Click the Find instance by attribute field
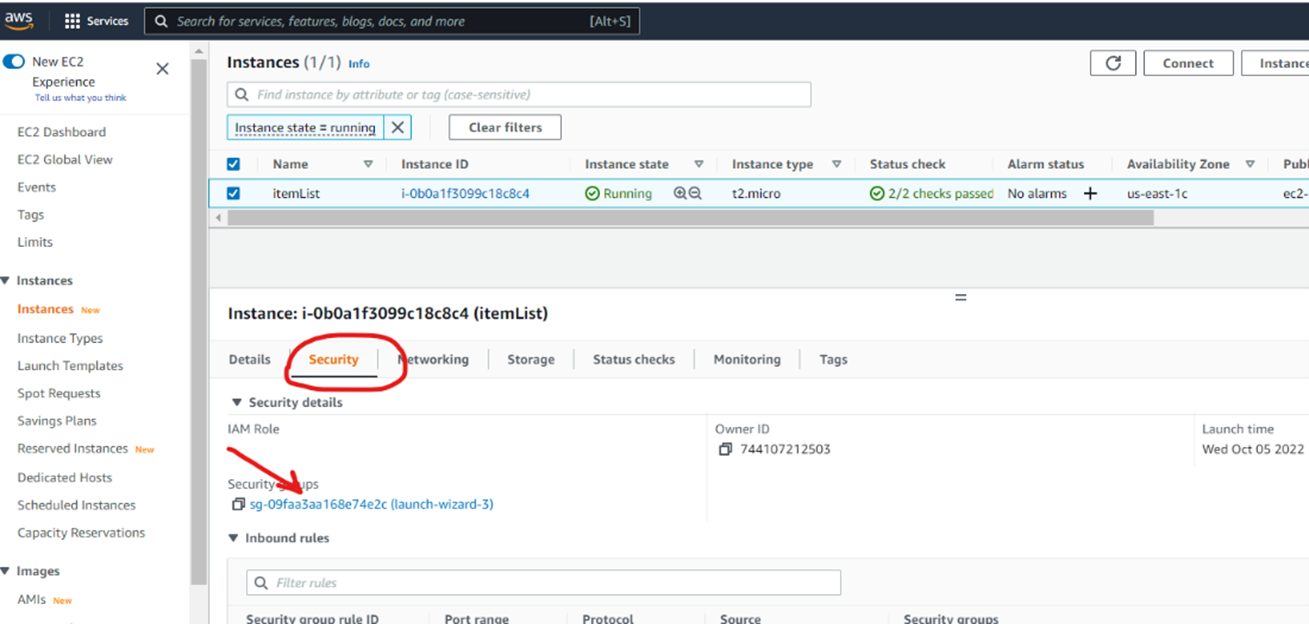The width and height of the screenshot is (1309, 624). click(x=519, y=95)
